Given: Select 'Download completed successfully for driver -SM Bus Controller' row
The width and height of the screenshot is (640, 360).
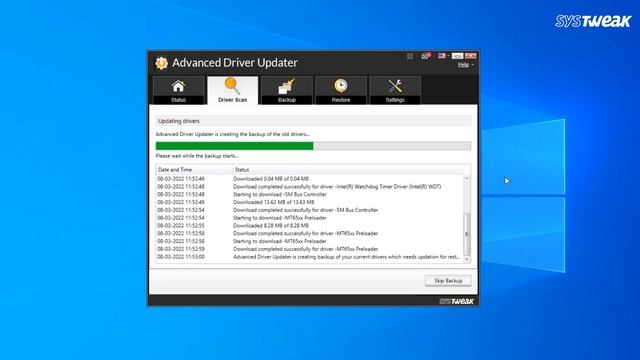Looking at the screenshot, I should (310, 210).
